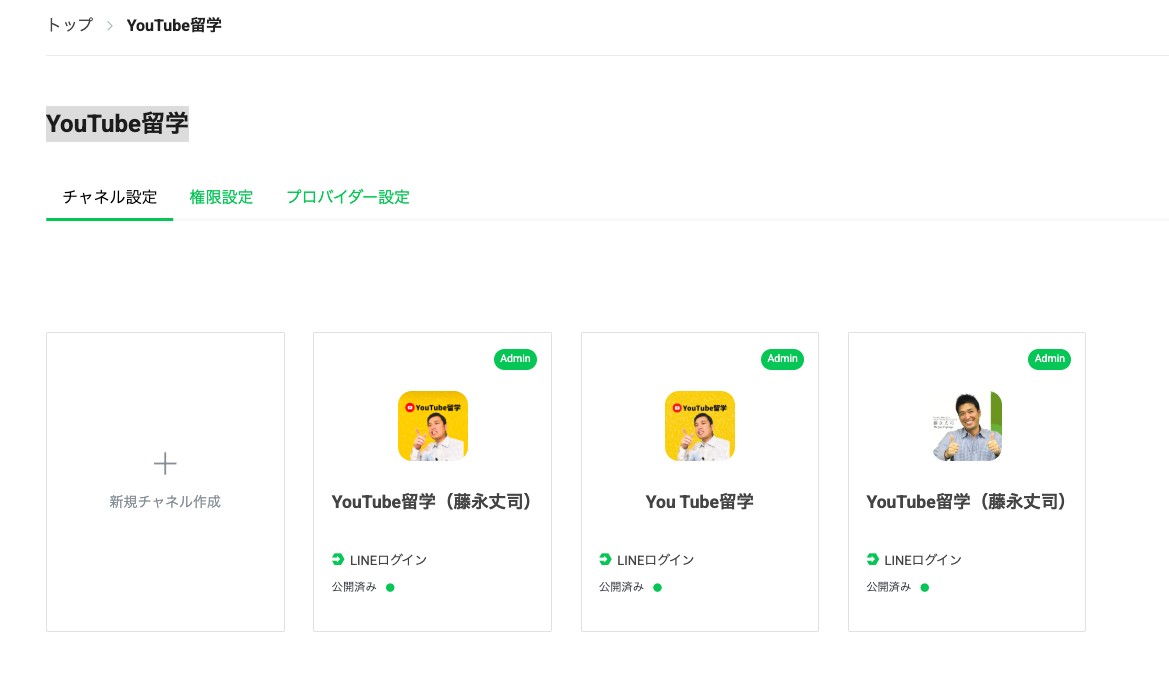
Task: Click 公開済み status on thumbs-up photo card
Action: tap(889, 587)
